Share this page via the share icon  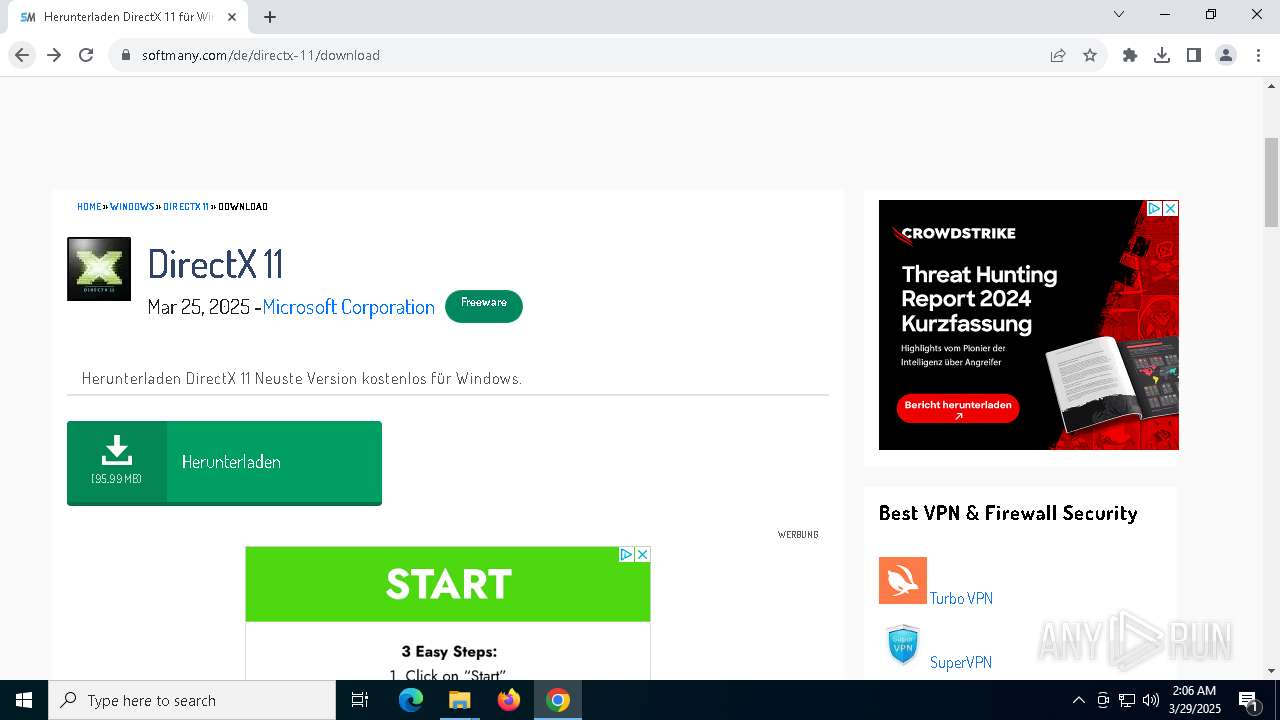point(1058,55)
